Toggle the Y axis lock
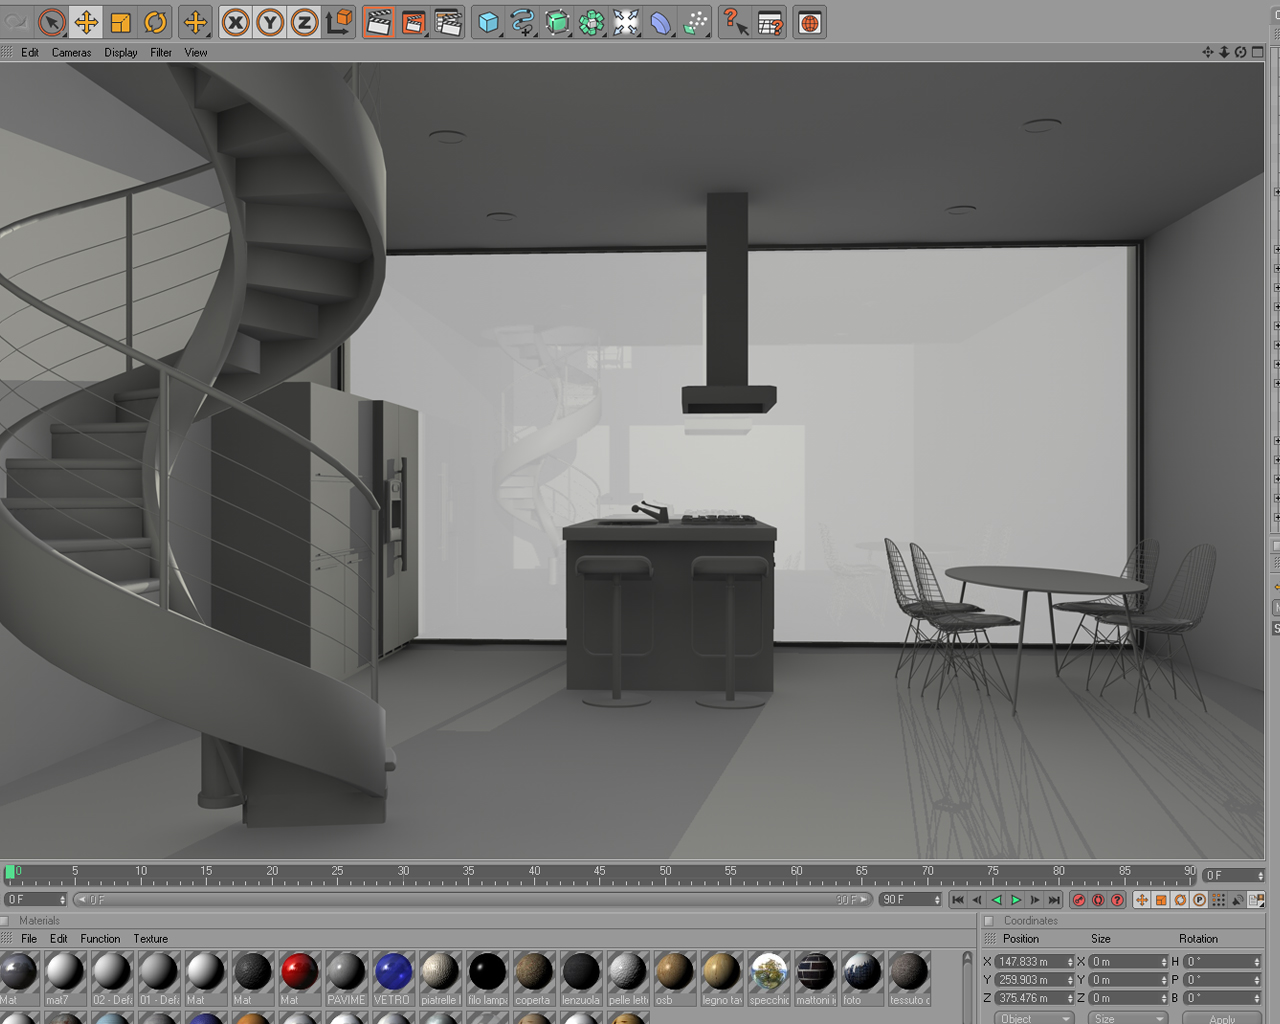This screenshot has width=1280, height=1024. [270, 21]
